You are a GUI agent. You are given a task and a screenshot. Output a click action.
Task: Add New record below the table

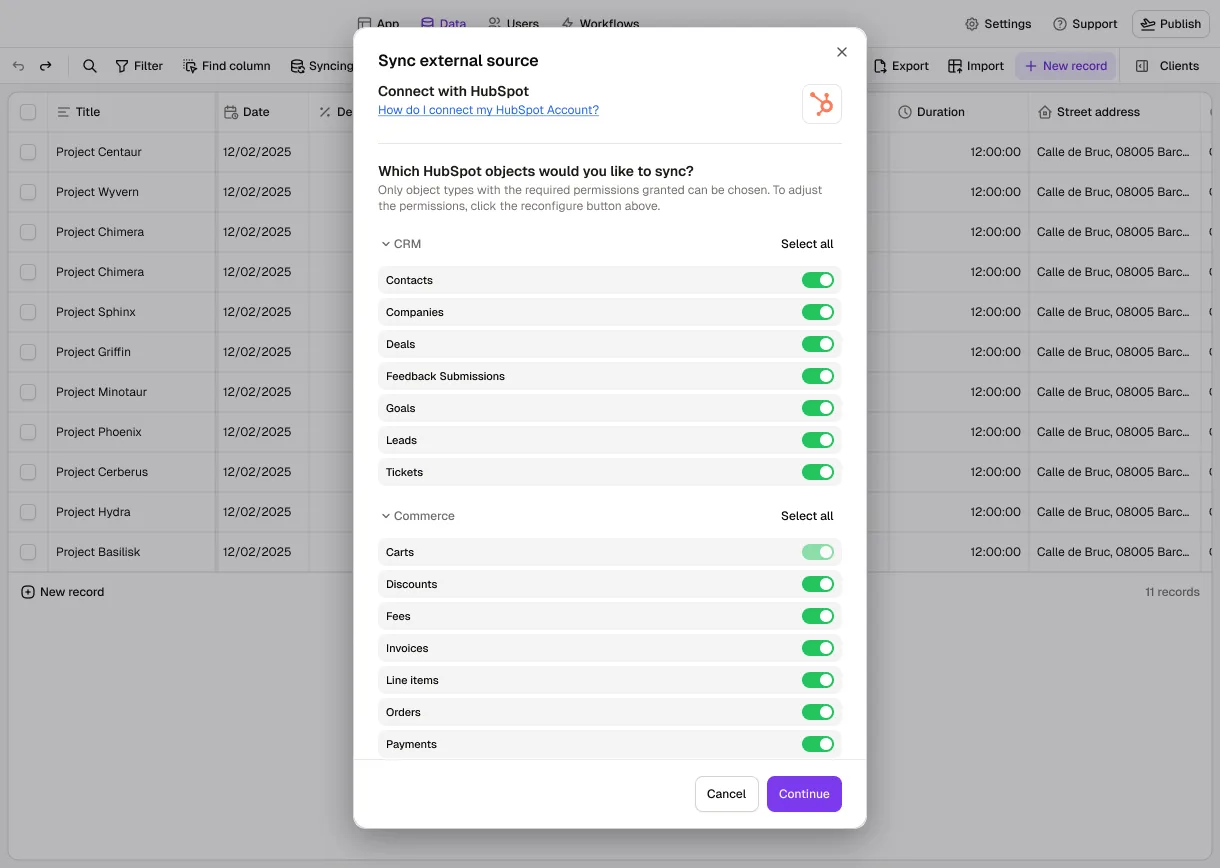point(63,592)
